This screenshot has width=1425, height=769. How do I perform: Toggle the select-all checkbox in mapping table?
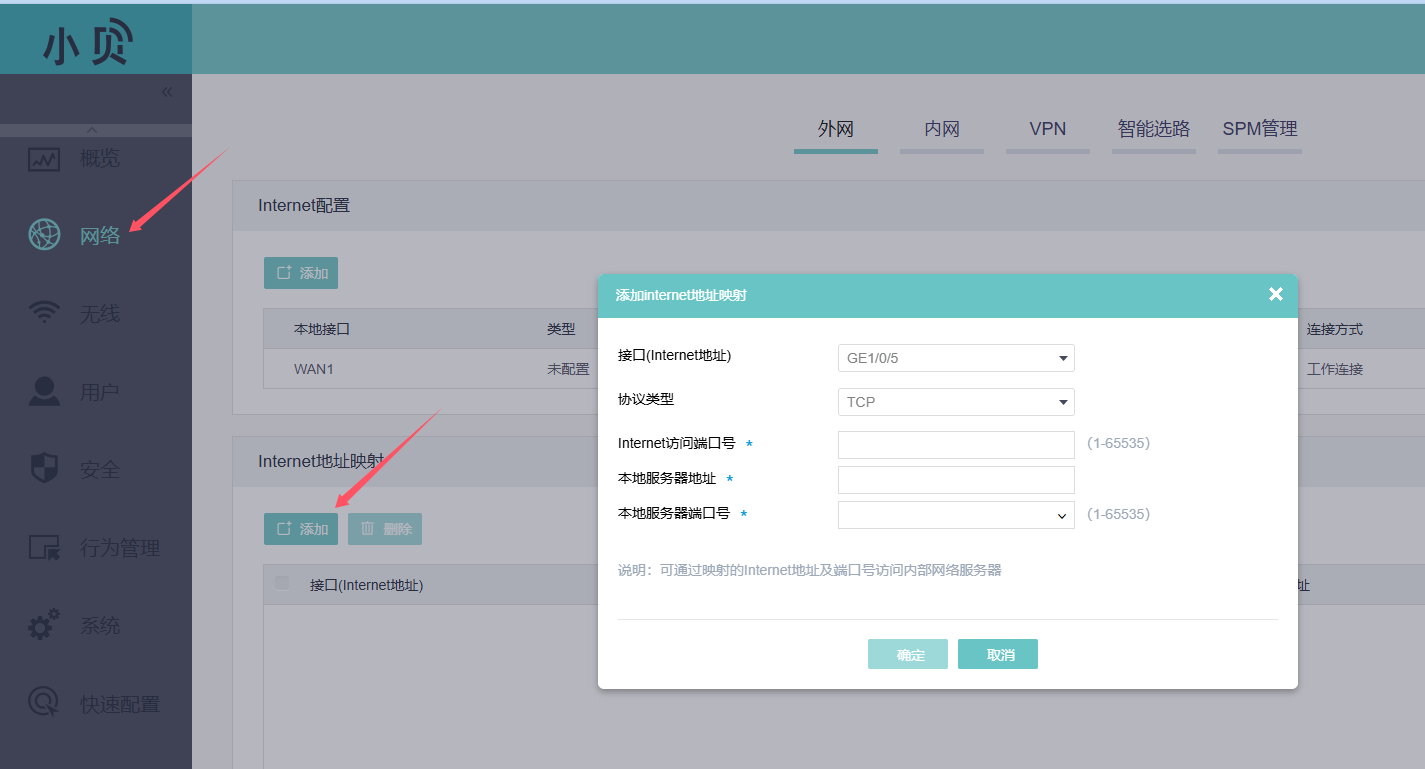point(282,584)
